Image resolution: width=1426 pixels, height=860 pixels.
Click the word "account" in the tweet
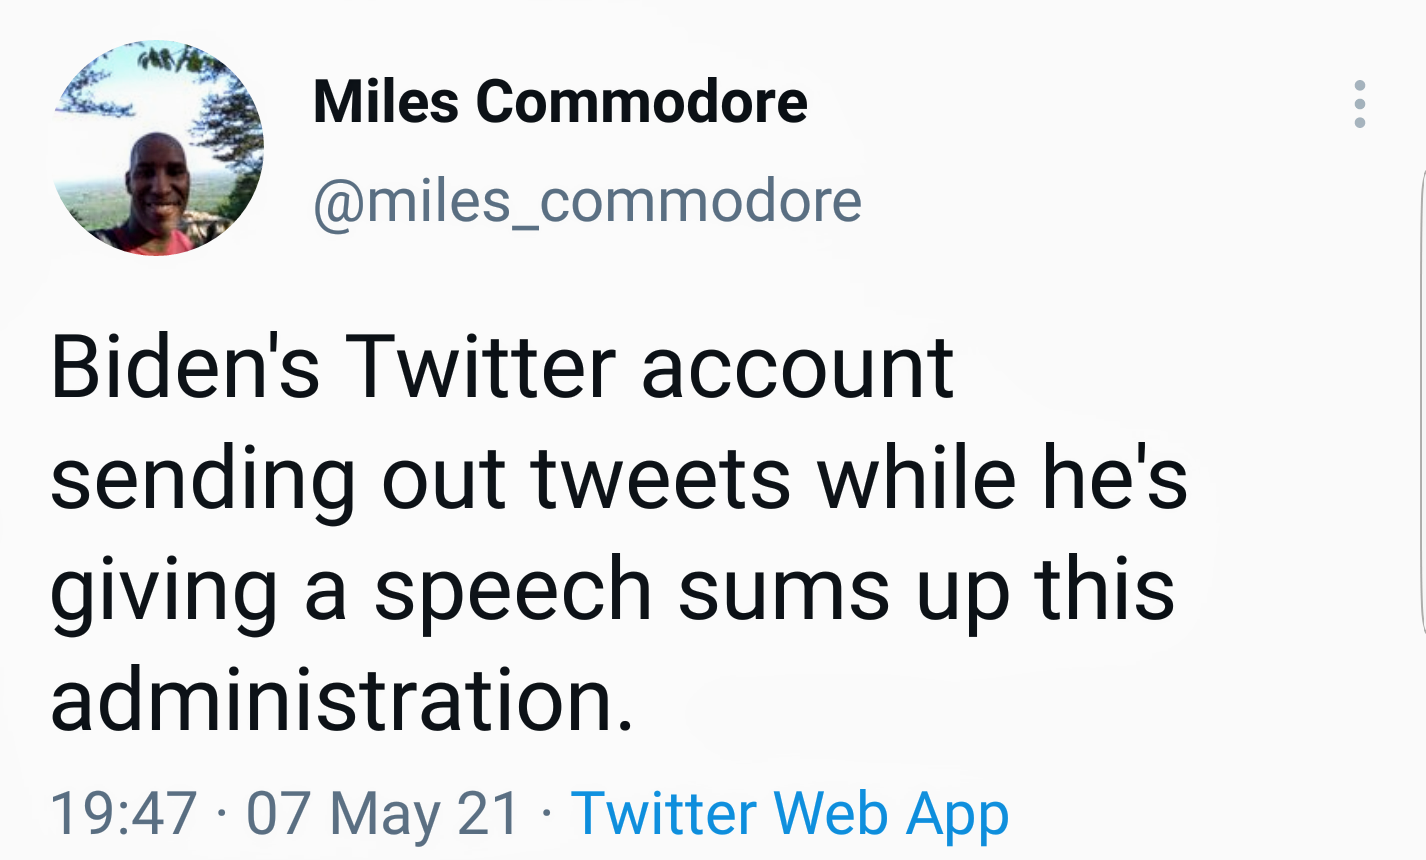coord(797,367)
